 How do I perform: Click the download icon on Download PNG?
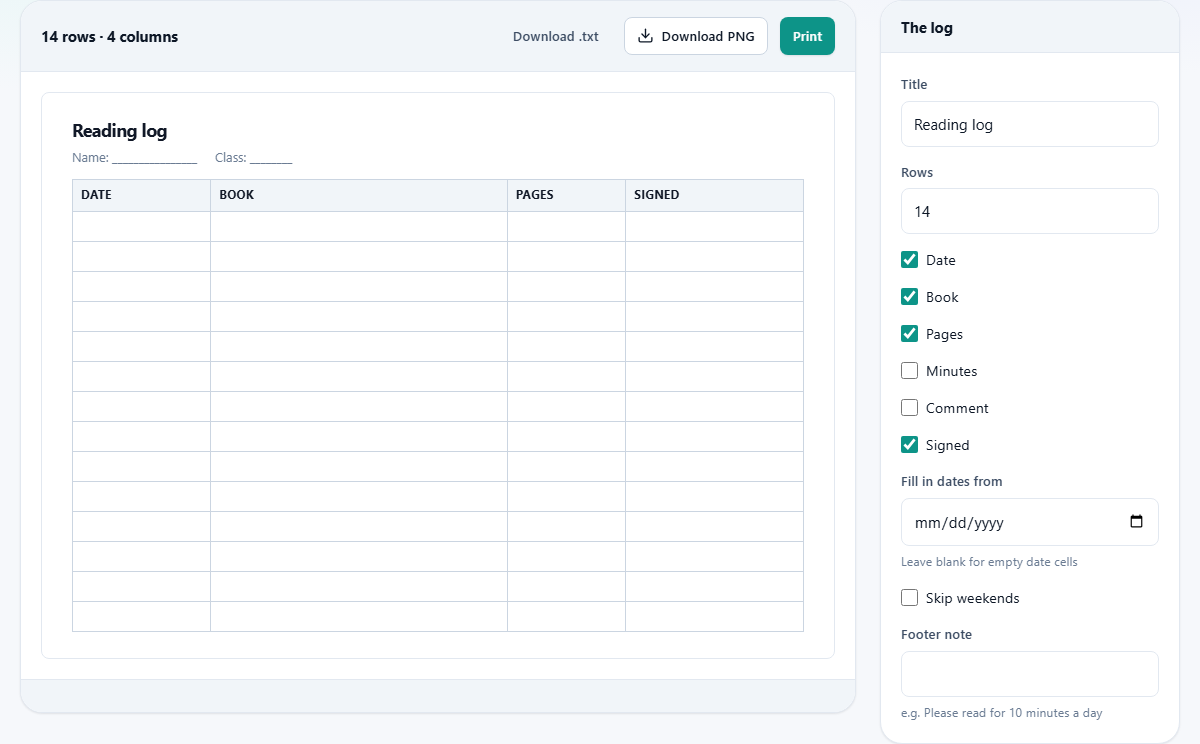point(646,36)
